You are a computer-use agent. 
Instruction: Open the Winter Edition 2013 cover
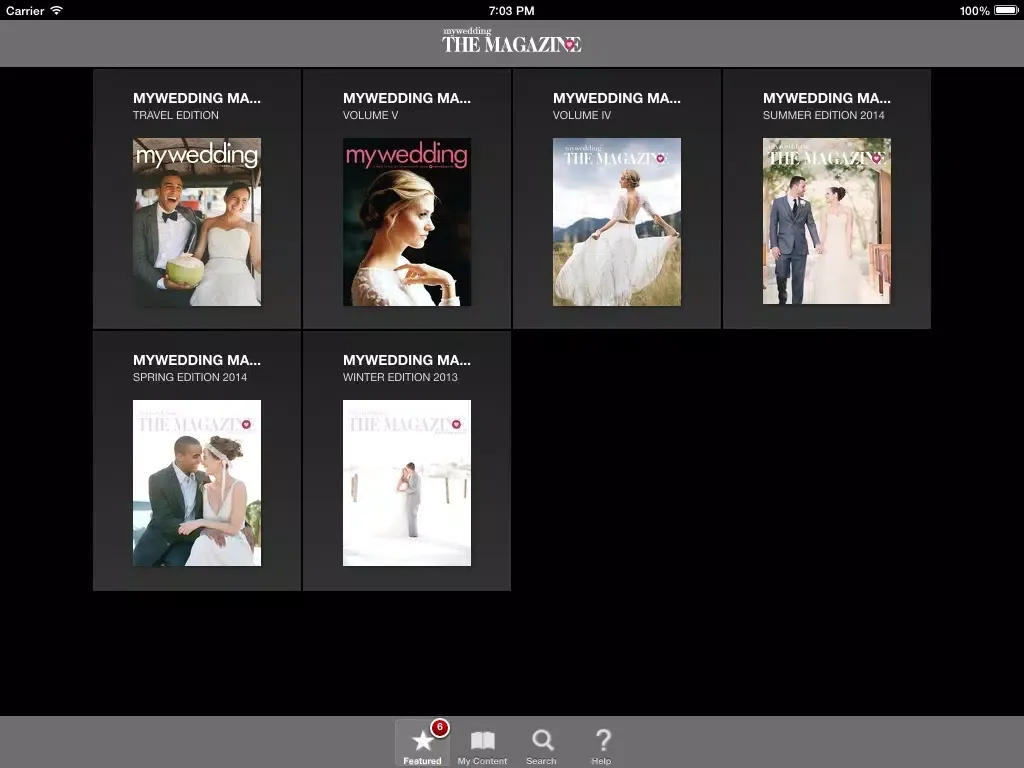click(x=407, y=483)
